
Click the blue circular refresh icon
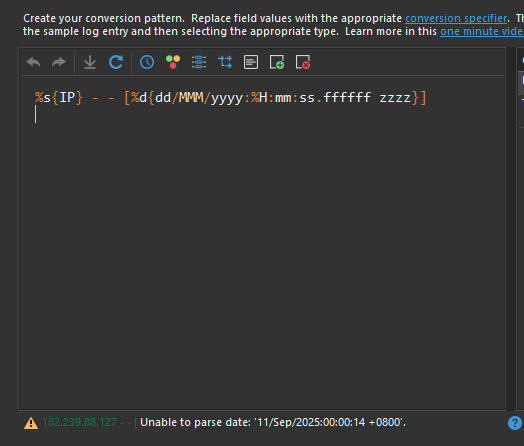(x=116, y=62)
